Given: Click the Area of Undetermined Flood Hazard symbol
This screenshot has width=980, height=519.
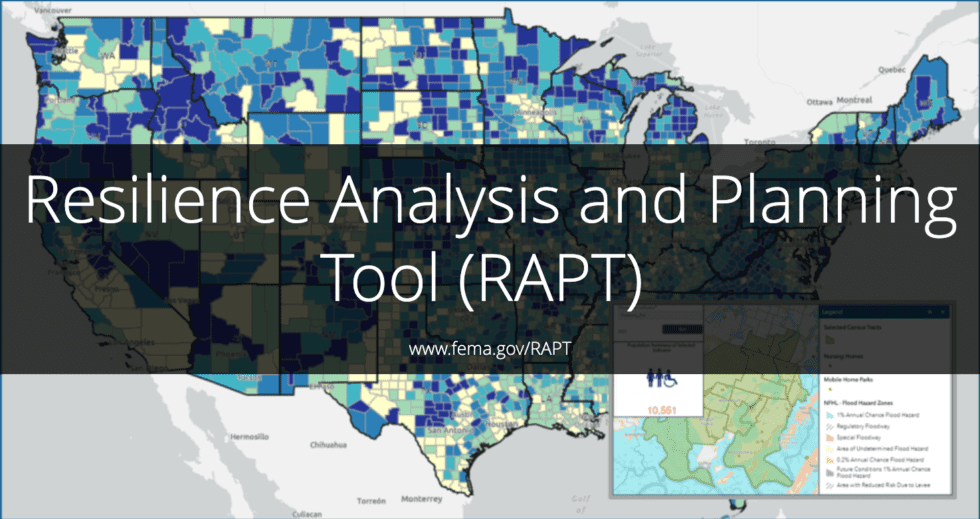Looking at the screenshot, I should pos(829,448).
